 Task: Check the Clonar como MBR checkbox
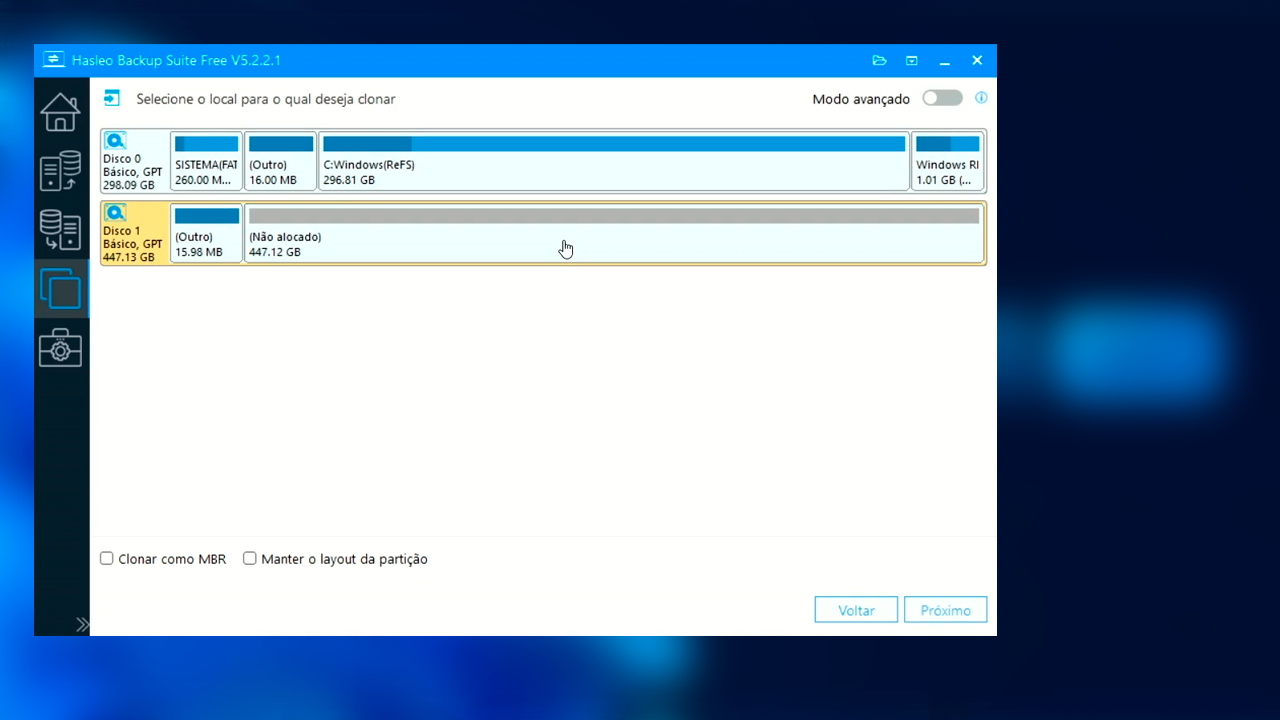(x=106, y=558)
